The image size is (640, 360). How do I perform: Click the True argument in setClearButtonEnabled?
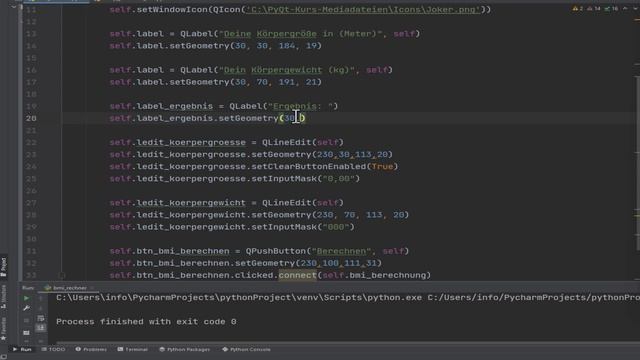click(x=382, y=167)
